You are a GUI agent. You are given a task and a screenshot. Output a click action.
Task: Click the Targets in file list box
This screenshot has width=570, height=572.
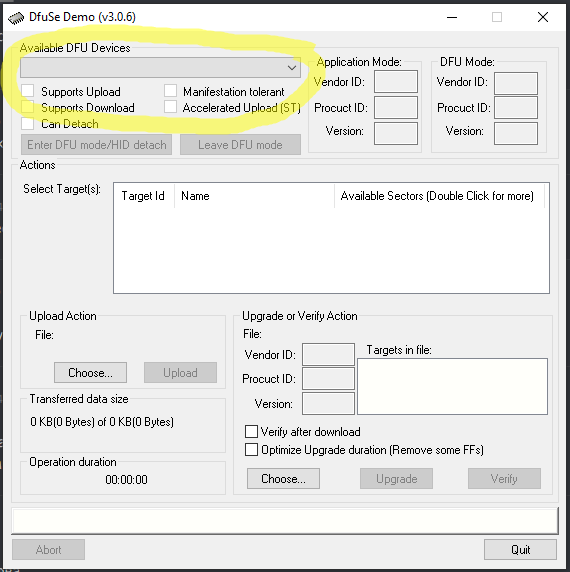click(x=452, y=386)
